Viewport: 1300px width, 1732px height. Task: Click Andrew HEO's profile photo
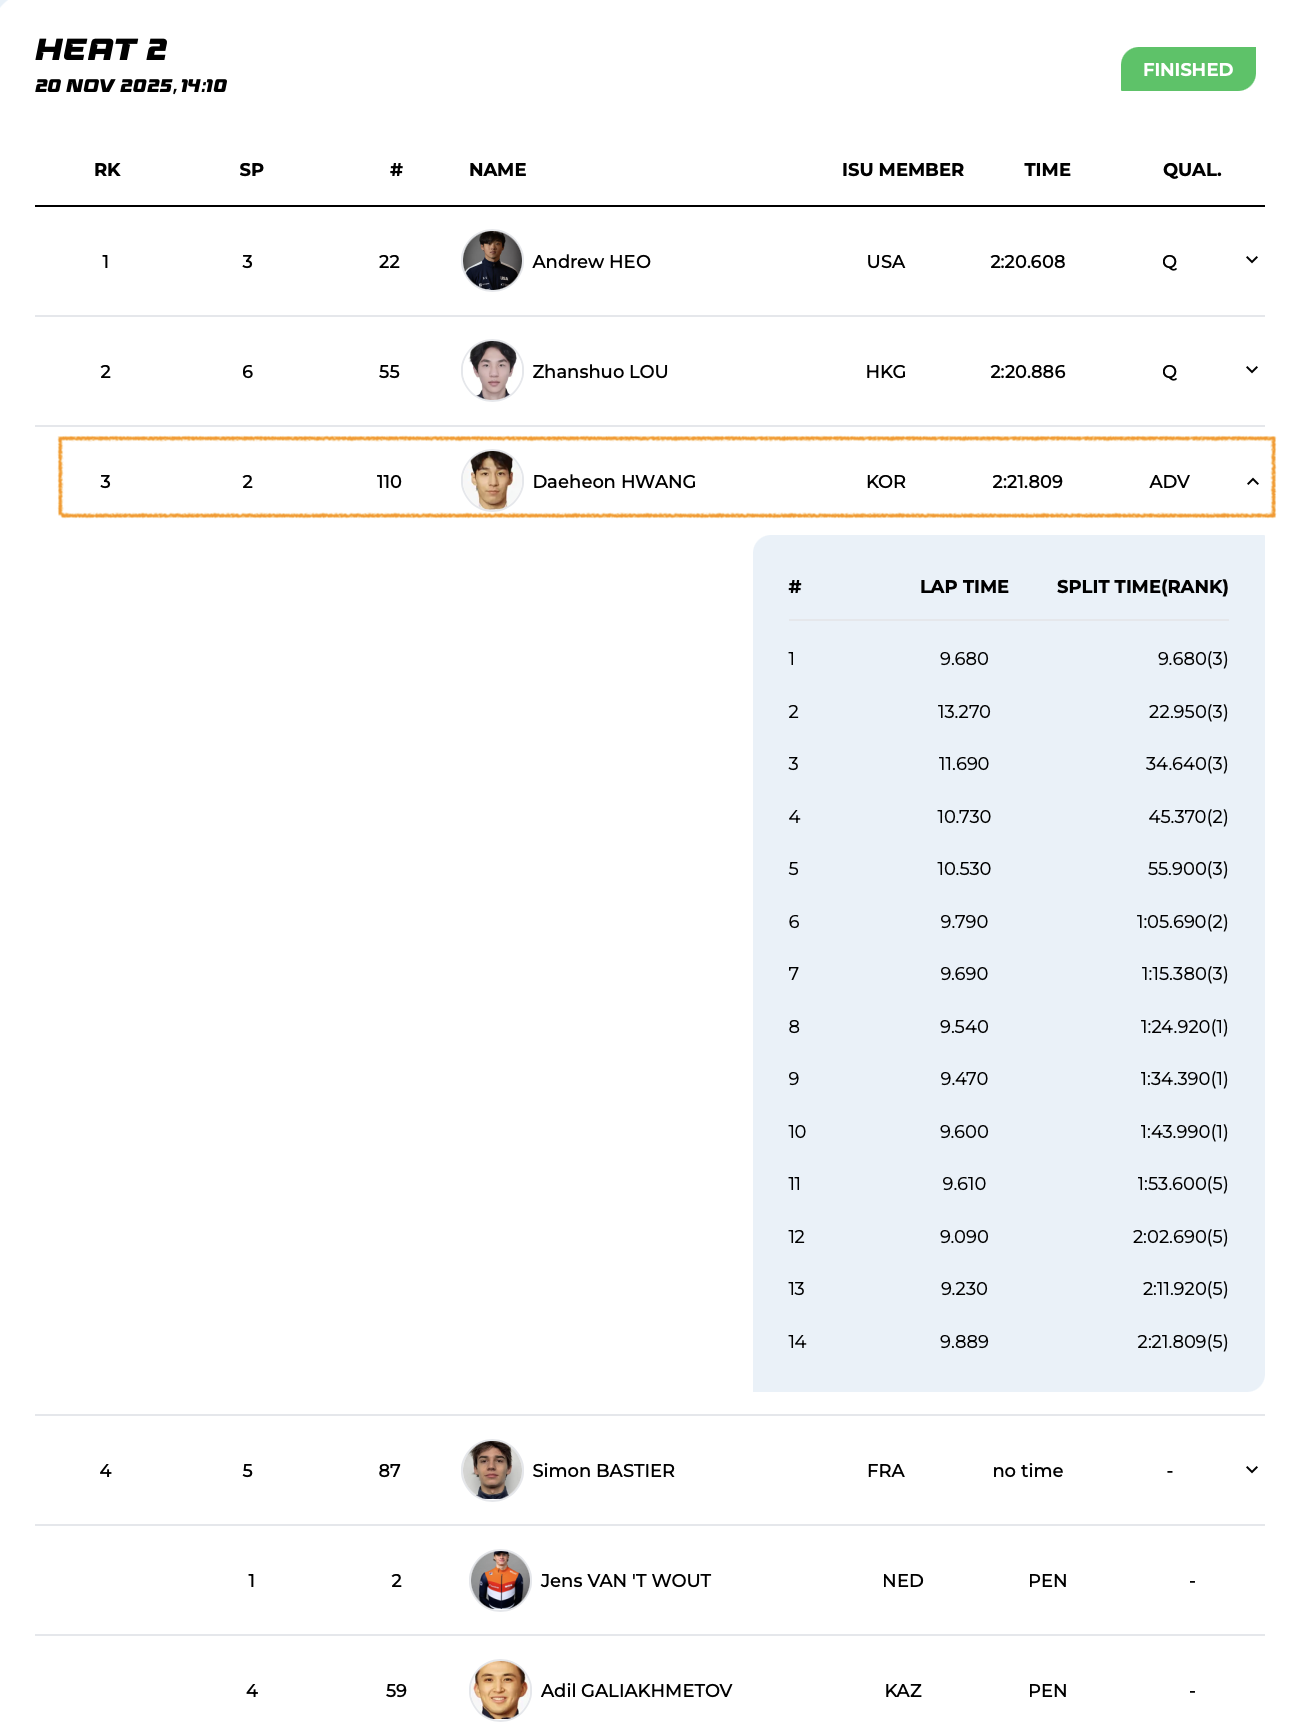coord(492,261)
